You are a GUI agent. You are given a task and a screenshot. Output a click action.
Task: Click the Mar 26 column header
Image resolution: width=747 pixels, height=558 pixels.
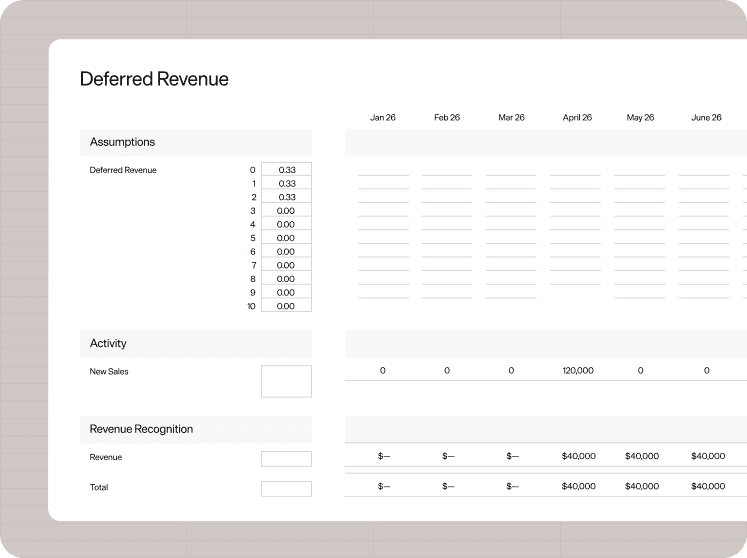511,117
